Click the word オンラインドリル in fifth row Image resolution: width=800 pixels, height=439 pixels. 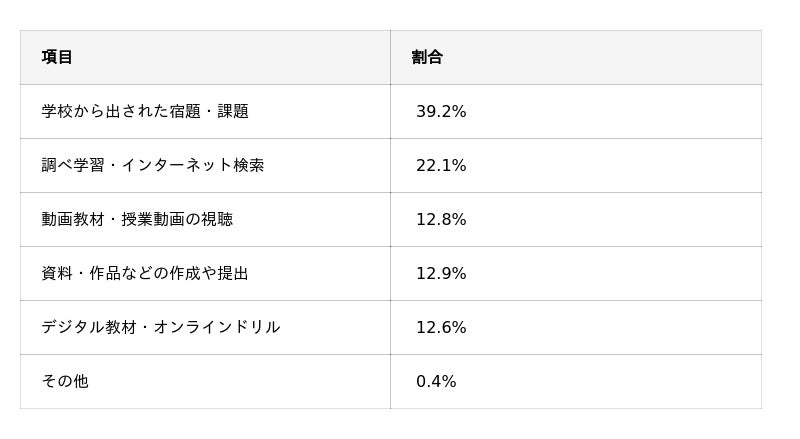pyautogui.click(x=217, y=327)
